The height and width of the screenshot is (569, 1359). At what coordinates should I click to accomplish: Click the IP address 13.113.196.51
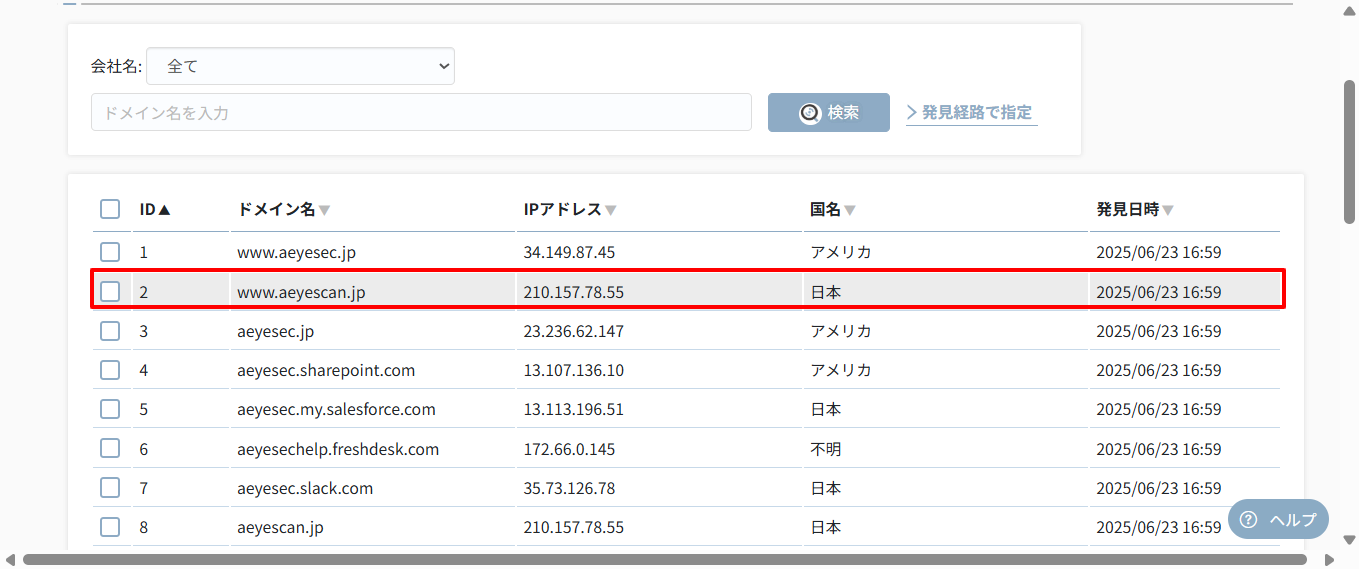[573, 409]
